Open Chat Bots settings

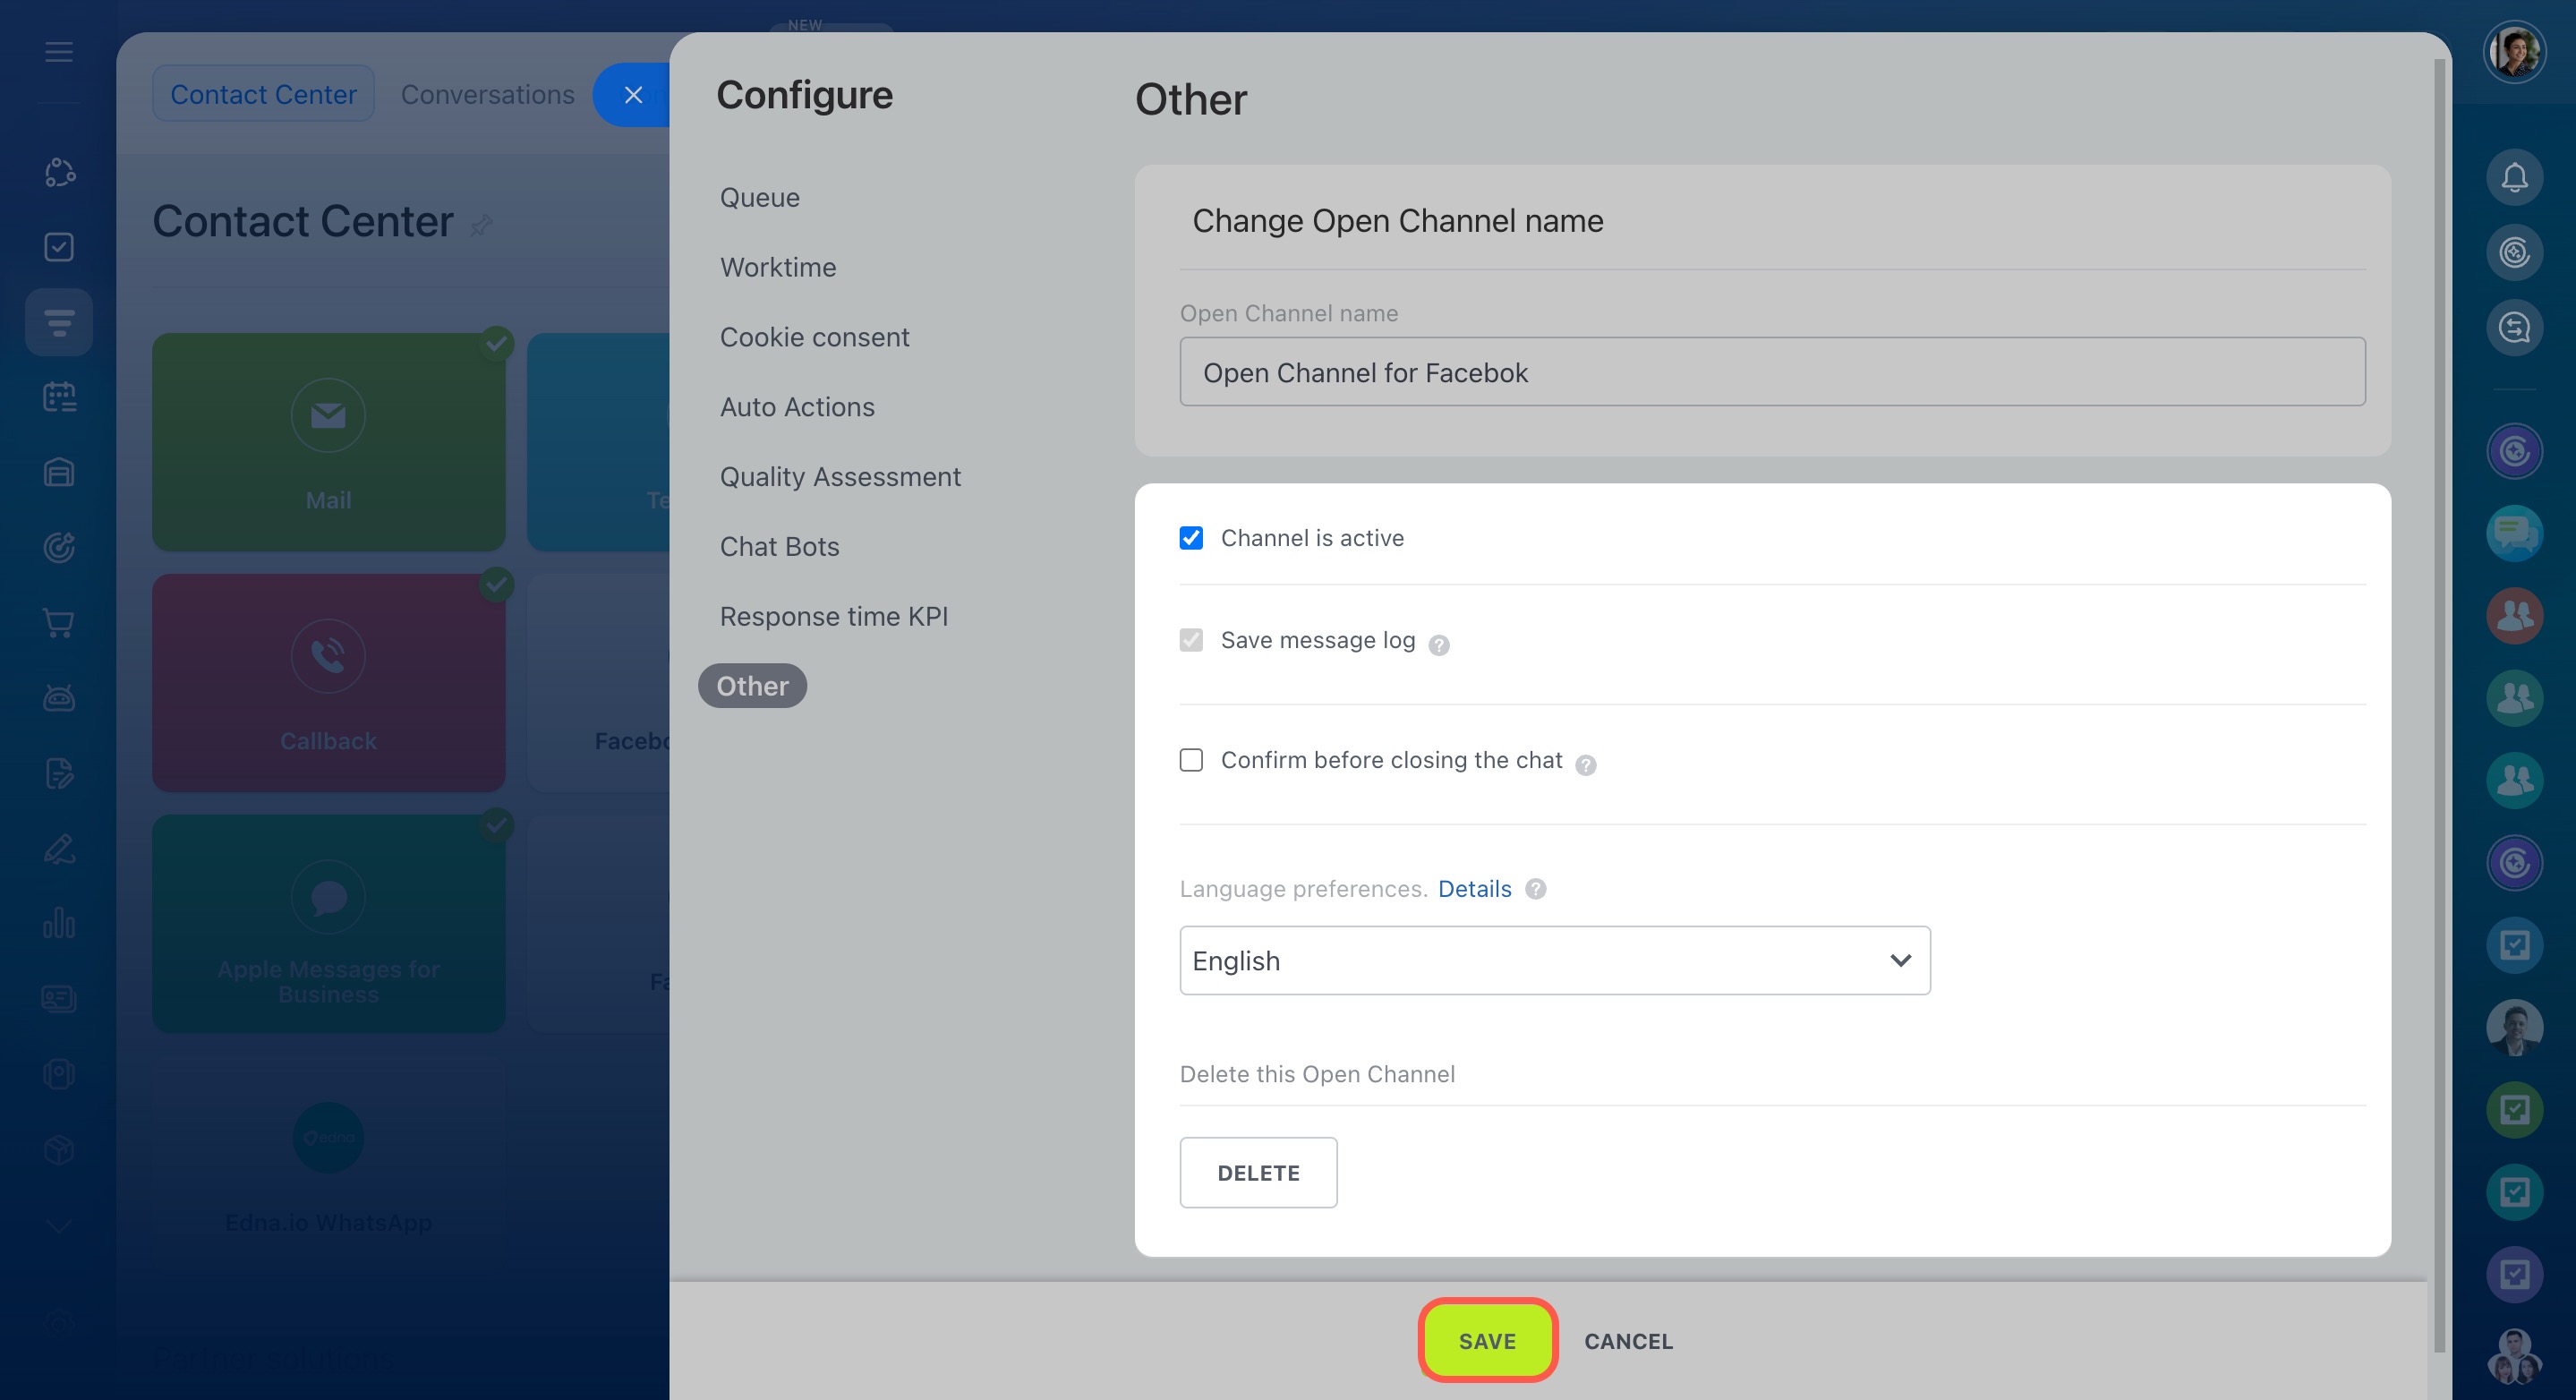pyautogui.click(x=779, y=547)
